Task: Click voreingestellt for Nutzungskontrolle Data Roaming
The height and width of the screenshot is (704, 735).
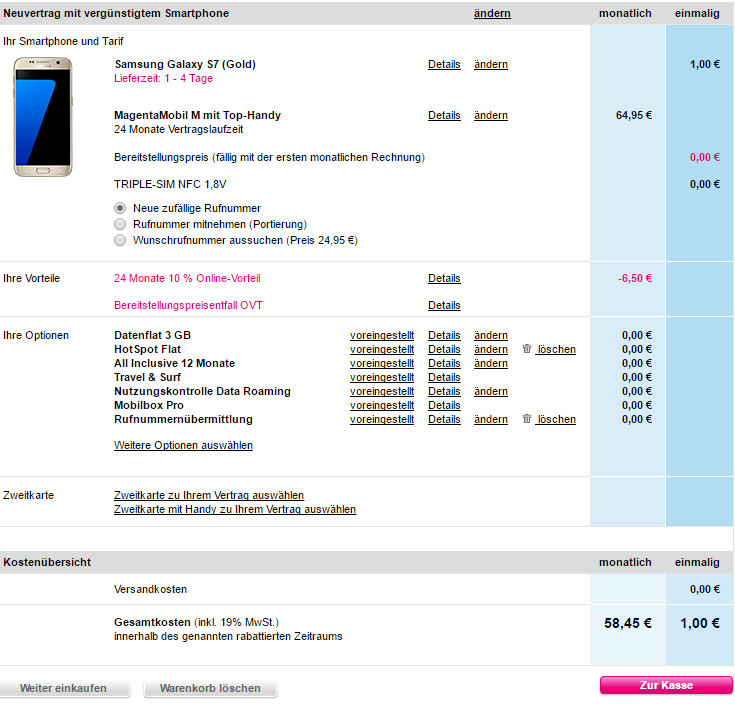Action: point(382,392)
